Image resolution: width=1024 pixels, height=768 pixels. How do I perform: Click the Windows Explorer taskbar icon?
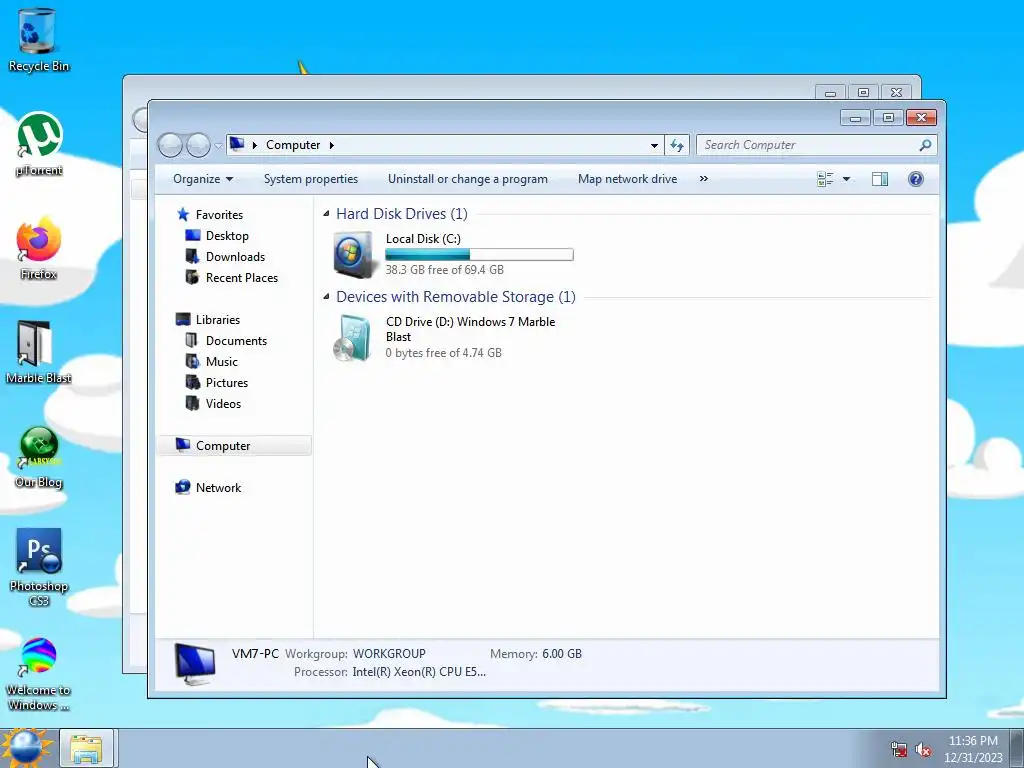pos(87,749)
